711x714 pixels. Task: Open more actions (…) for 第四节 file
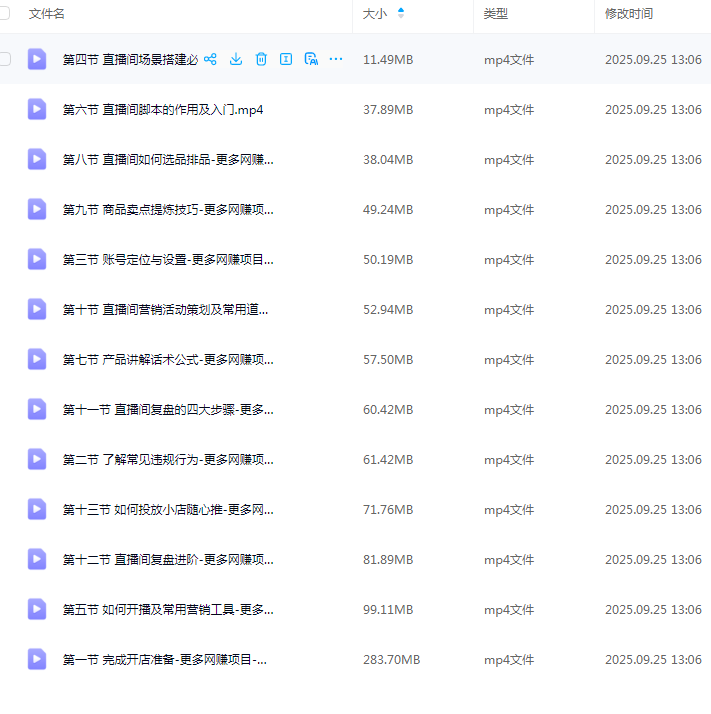point(336,59)
